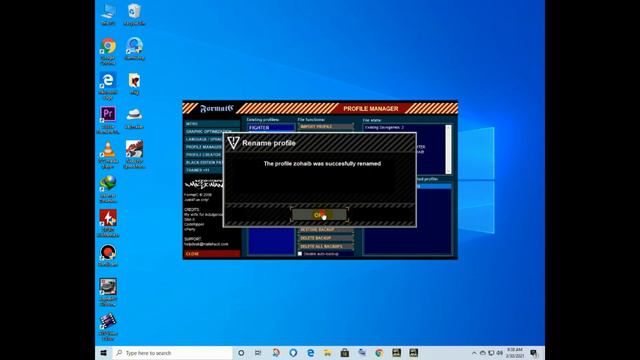Viewport: 640px width, 360px height.
Task: Open the notification center icon
Action: pyautogui.click(x=534, y=353)
